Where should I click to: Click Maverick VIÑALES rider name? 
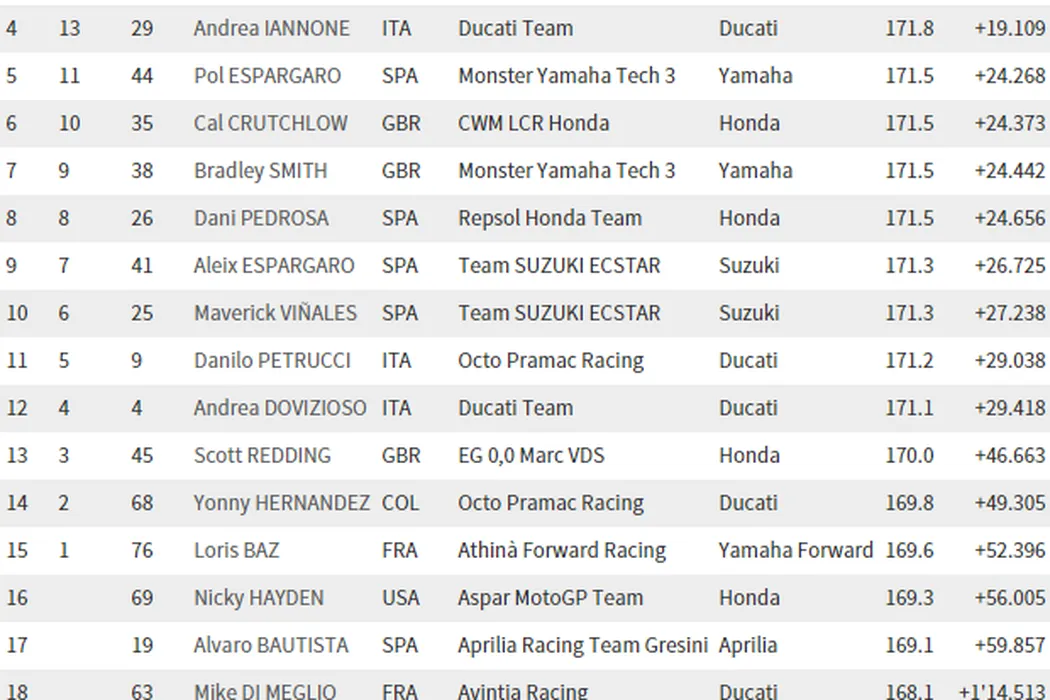click(x=275, y=313)
